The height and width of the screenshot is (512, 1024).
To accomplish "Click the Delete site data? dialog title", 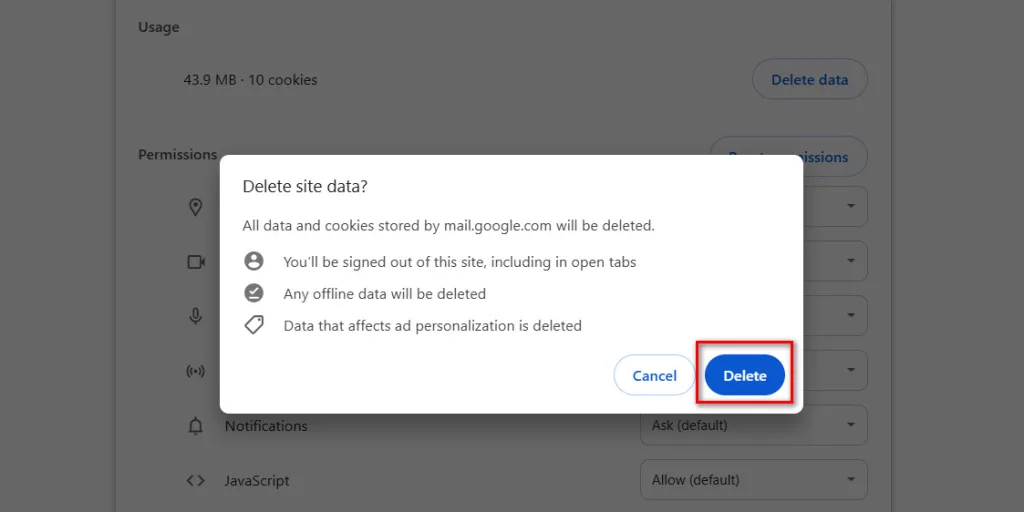I will (x=305, y=186).
